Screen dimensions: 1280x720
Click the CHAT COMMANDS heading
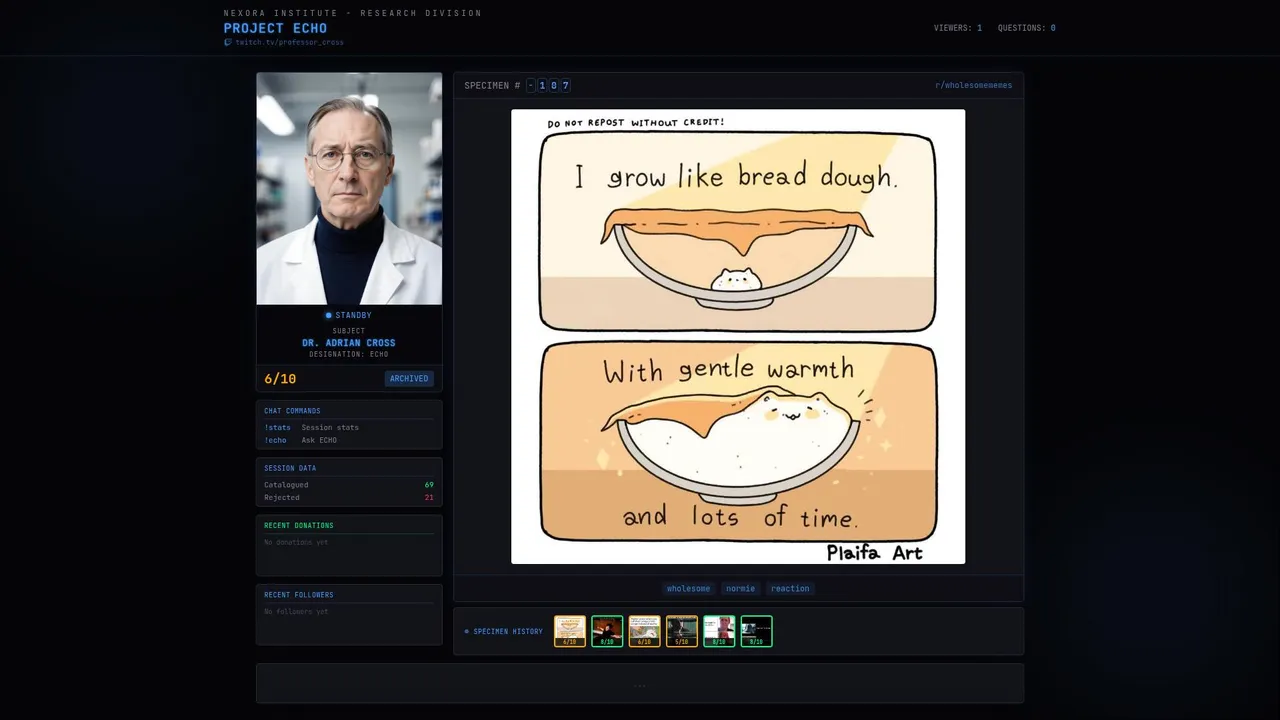292,411
